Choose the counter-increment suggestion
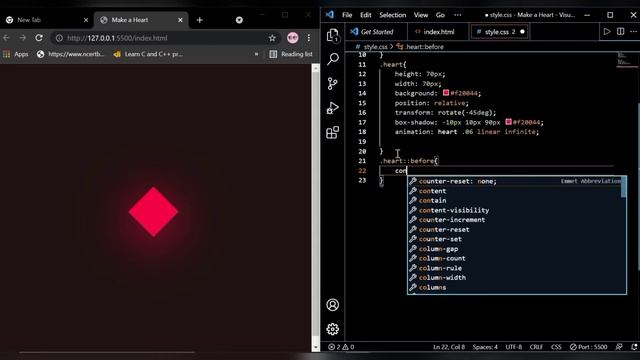 [x=516, y=220]
